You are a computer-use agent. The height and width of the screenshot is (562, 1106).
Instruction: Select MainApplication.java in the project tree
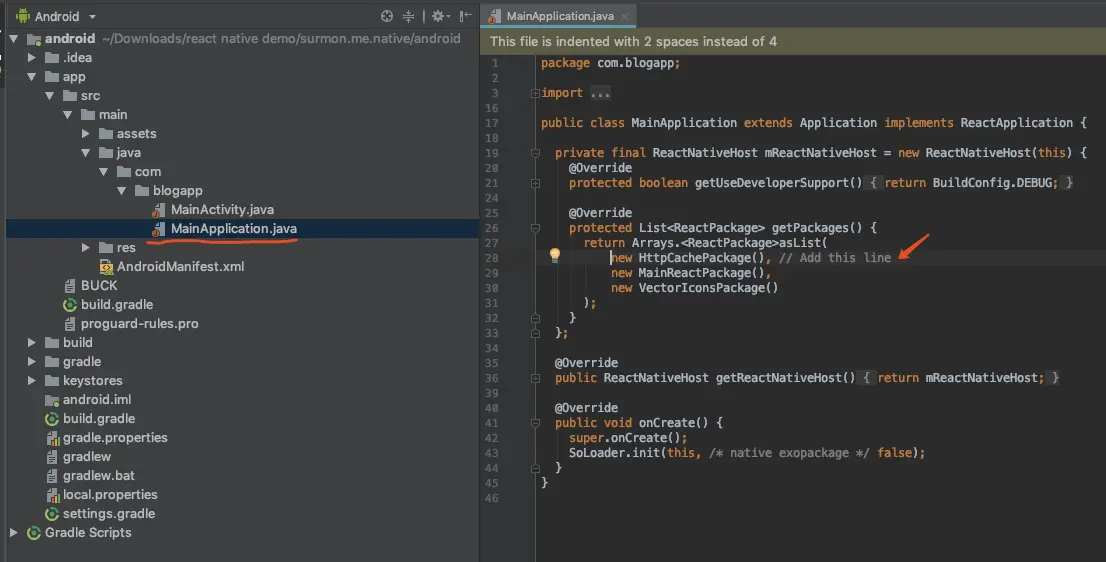click(x=233, y=228)
